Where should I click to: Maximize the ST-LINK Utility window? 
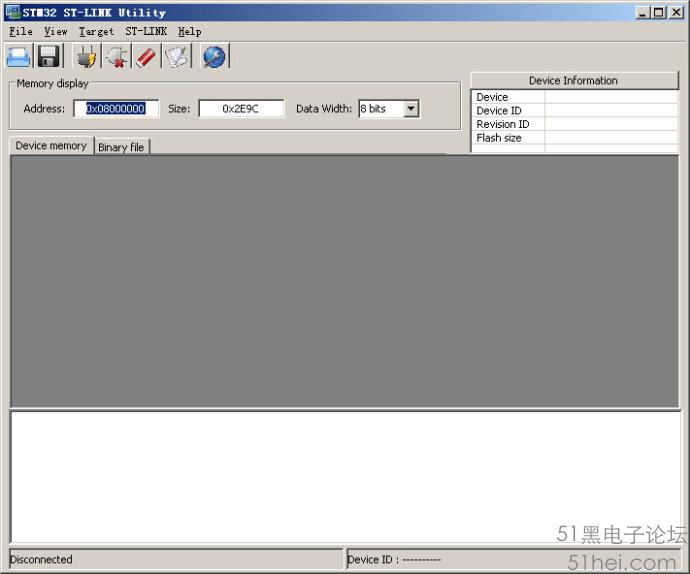tap(659, 12)
